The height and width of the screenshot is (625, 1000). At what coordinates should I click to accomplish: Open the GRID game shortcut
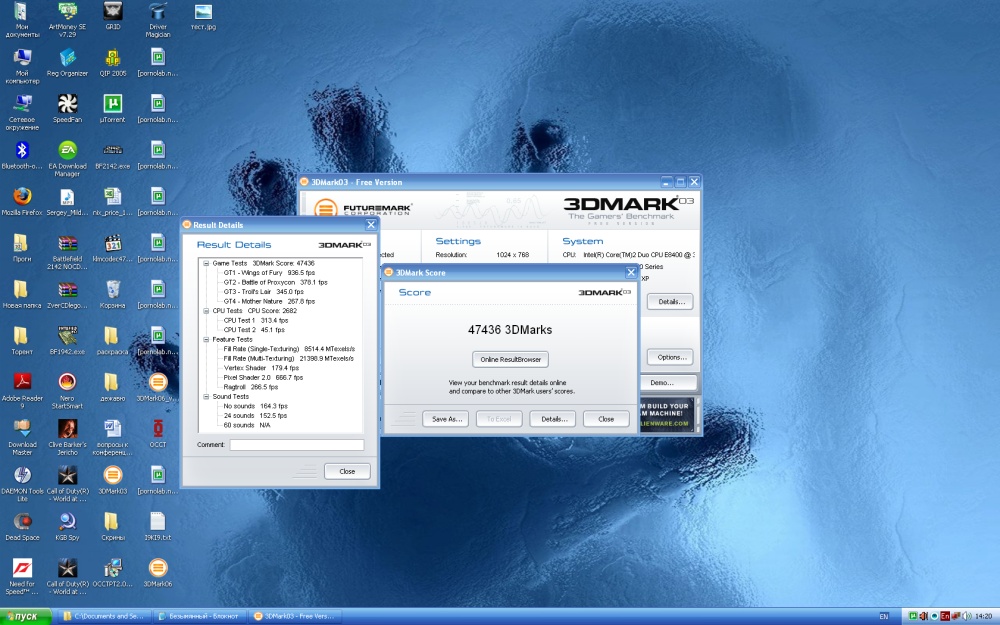[x=113, y=16]
